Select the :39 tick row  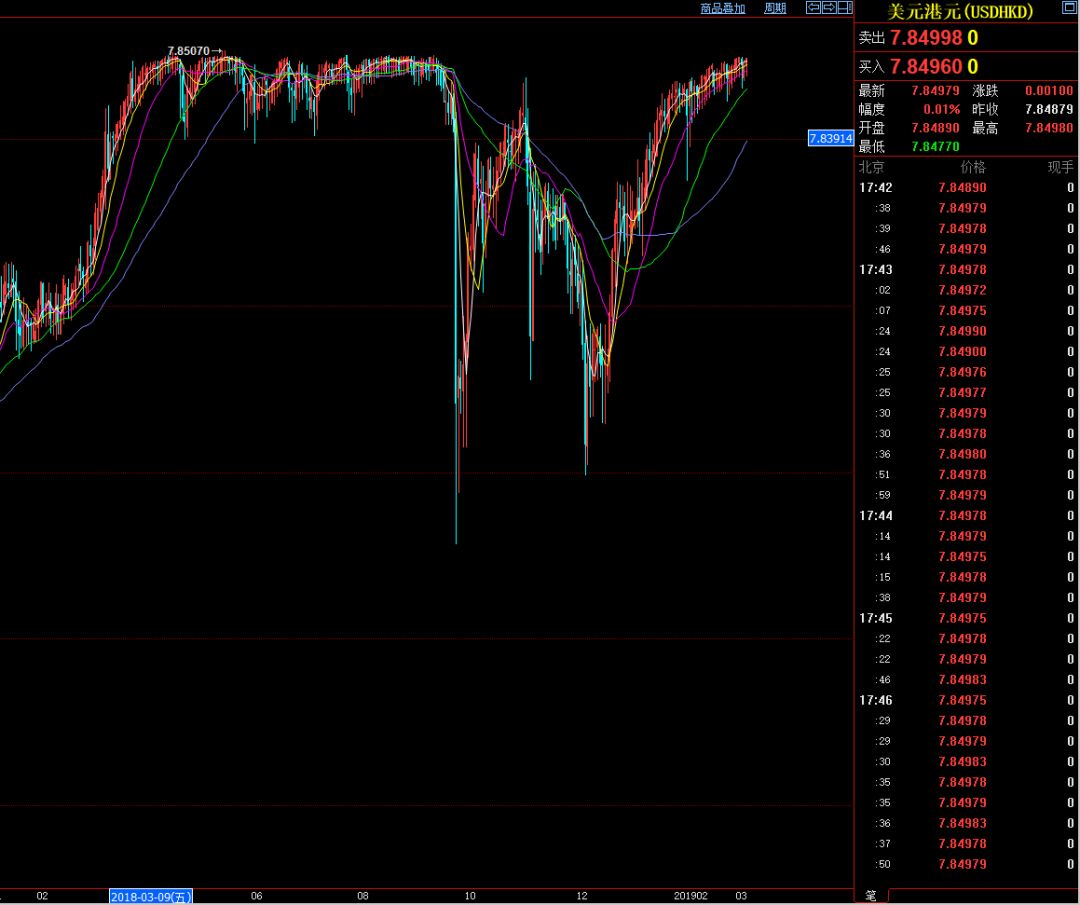[966, 228]
